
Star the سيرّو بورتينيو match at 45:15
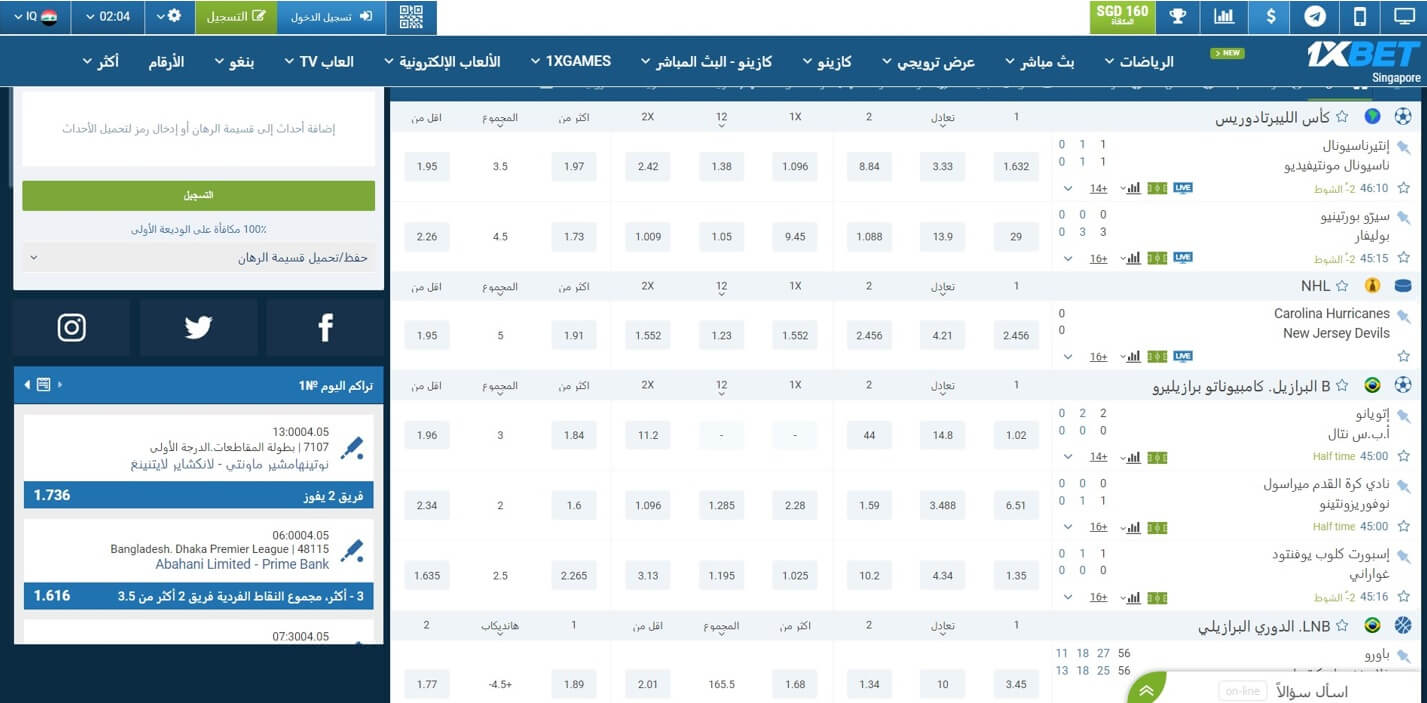1404,258
